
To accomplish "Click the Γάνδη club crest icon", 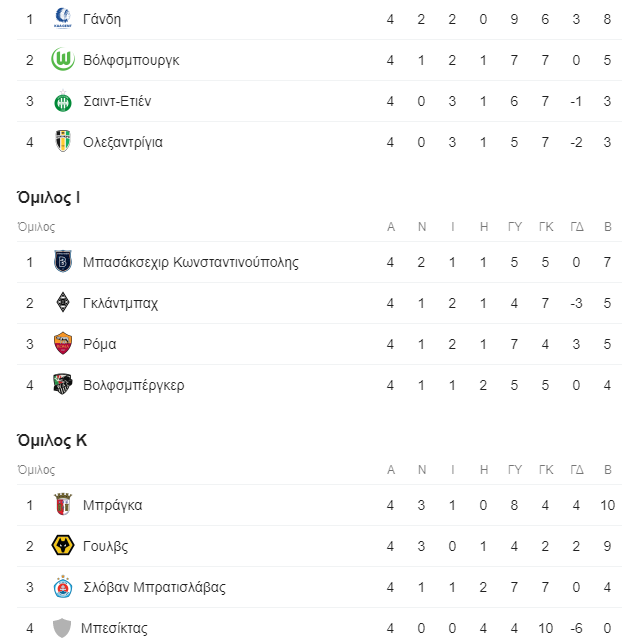I will (x=63, y=18).
